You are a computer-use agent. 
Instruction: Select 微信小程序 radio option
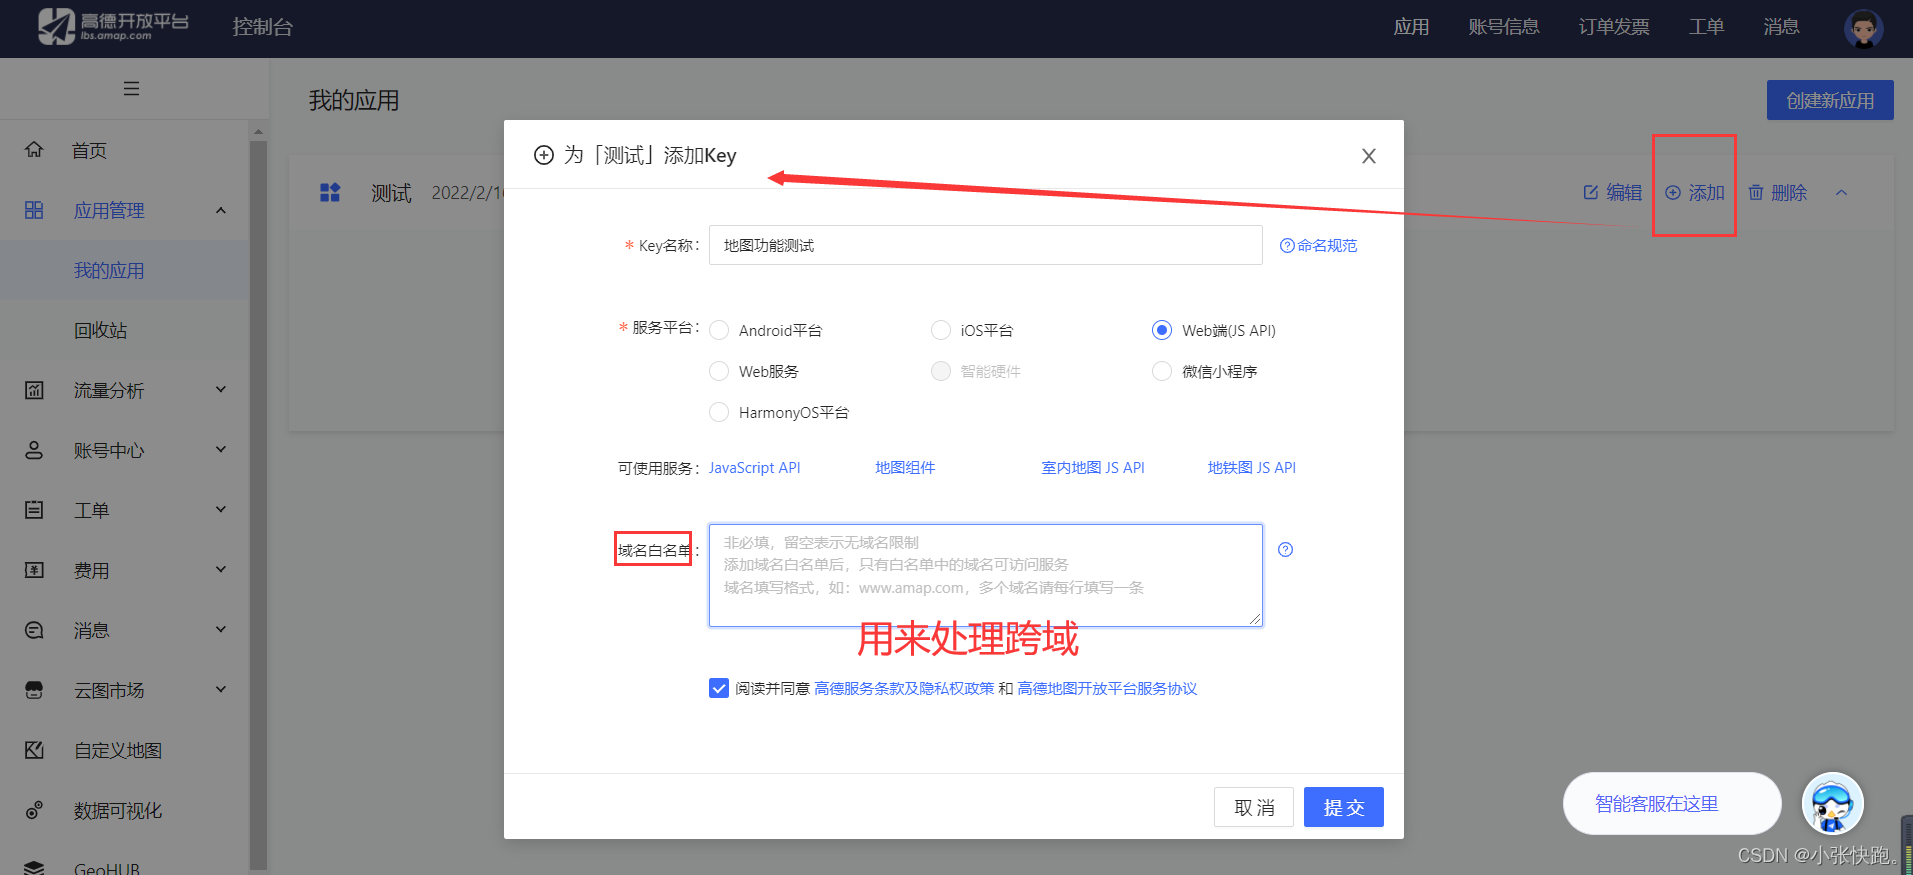tap(1162, 371)
